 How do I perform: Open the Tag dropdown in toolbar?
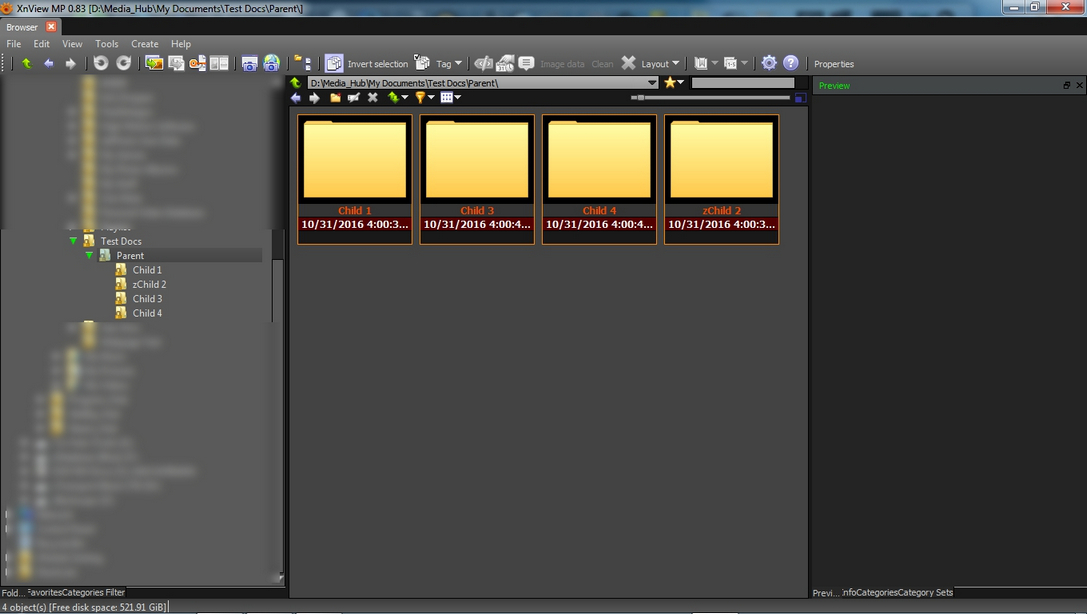click(x=448, y=64)
